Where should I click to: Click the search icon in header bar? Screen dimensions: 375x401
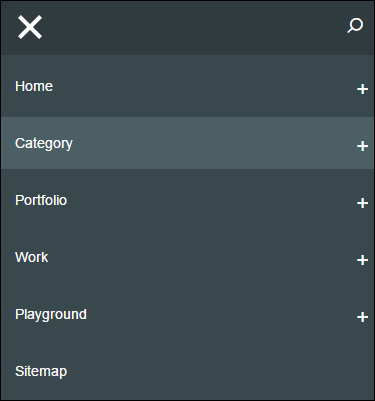(355, 26)
